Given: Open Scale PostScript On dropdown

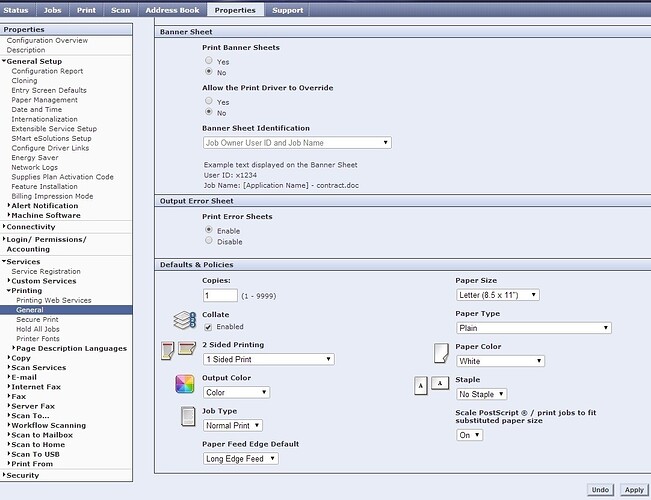Looking at the screenshot, I should (470, 435).
